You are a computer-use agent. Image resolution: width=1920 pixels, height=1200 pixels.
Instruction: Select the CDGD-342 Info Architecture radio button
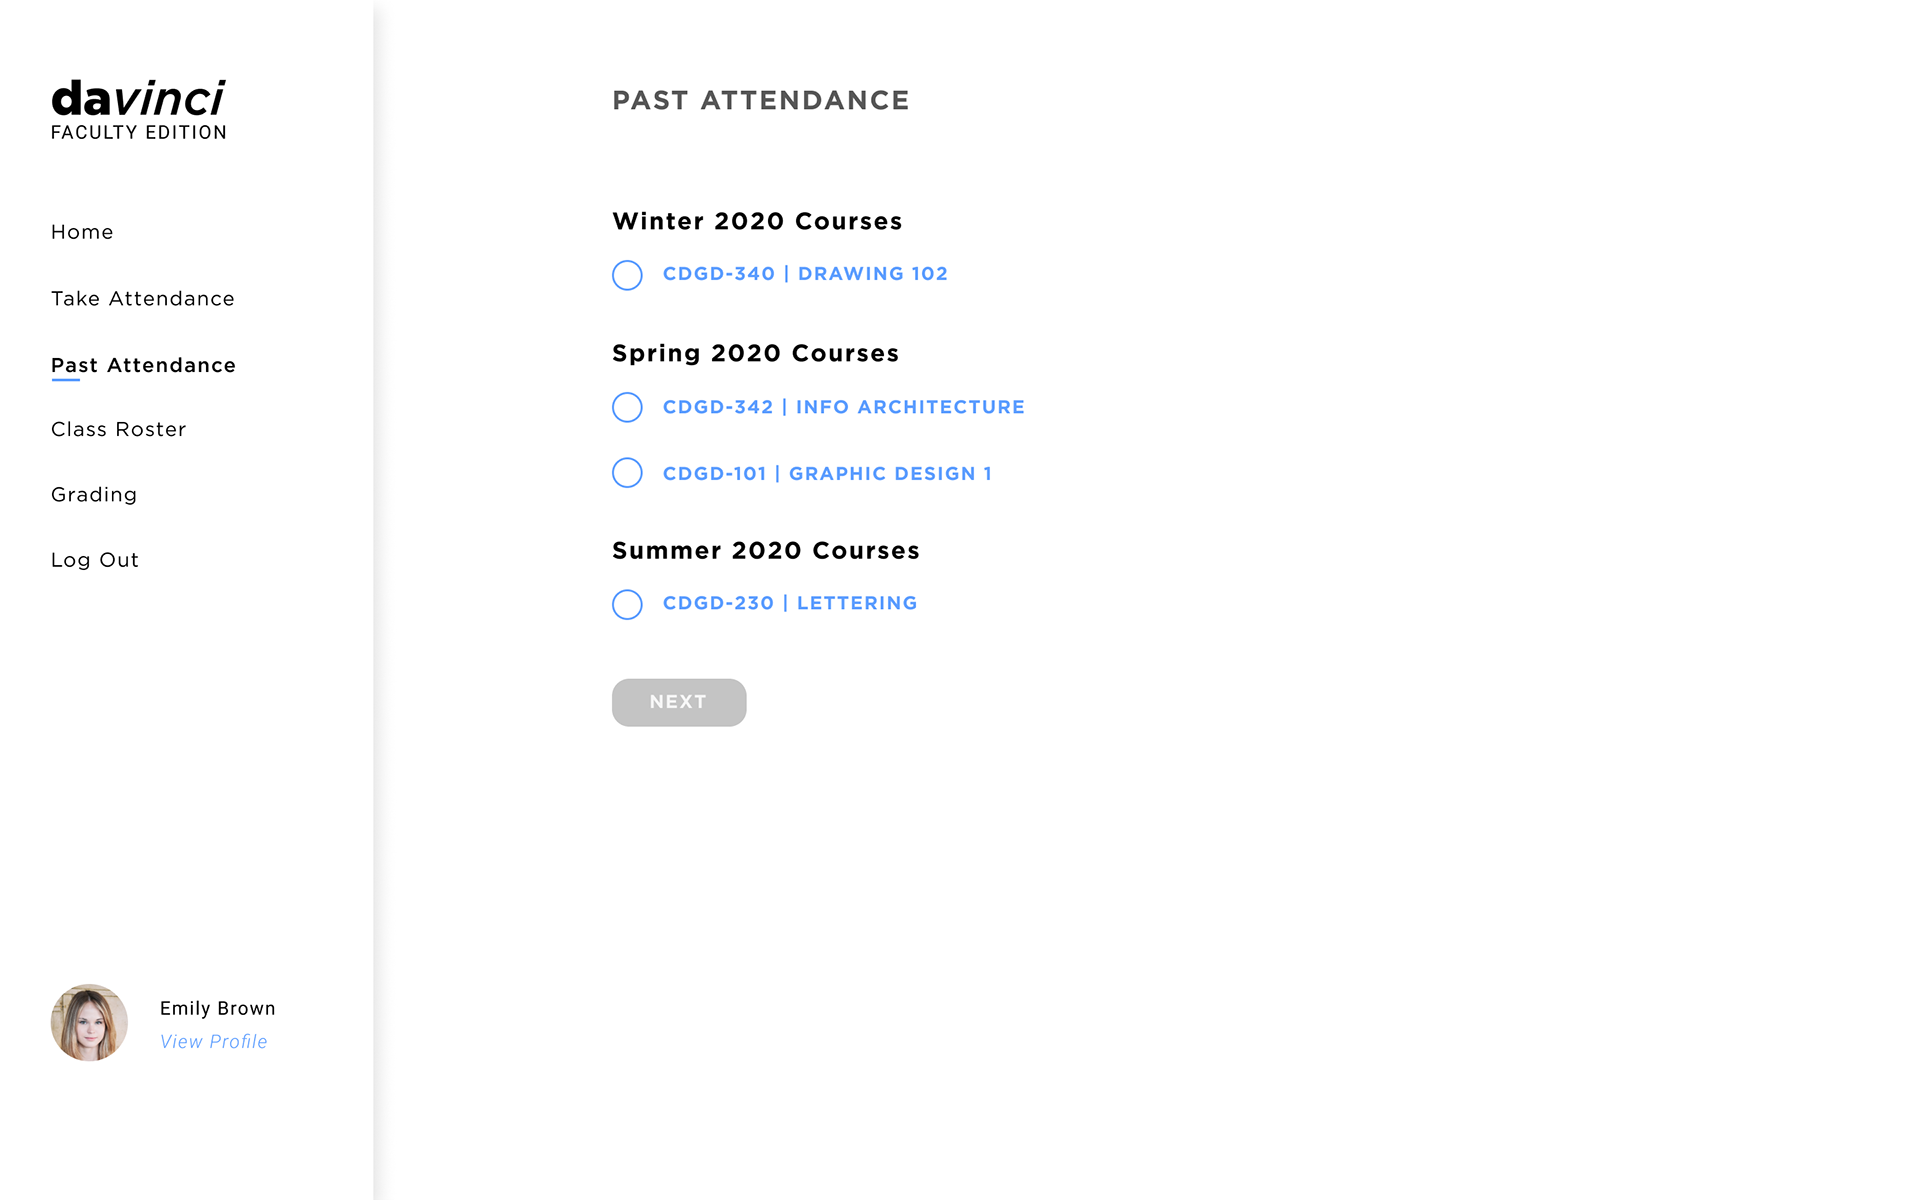[x=627, y=407]
